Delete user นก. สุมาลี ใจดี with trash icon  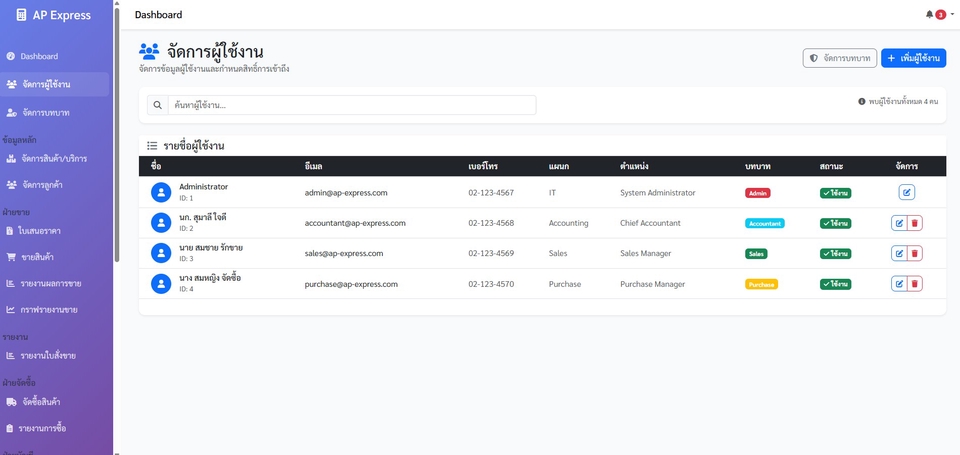[x=915, y=223]
